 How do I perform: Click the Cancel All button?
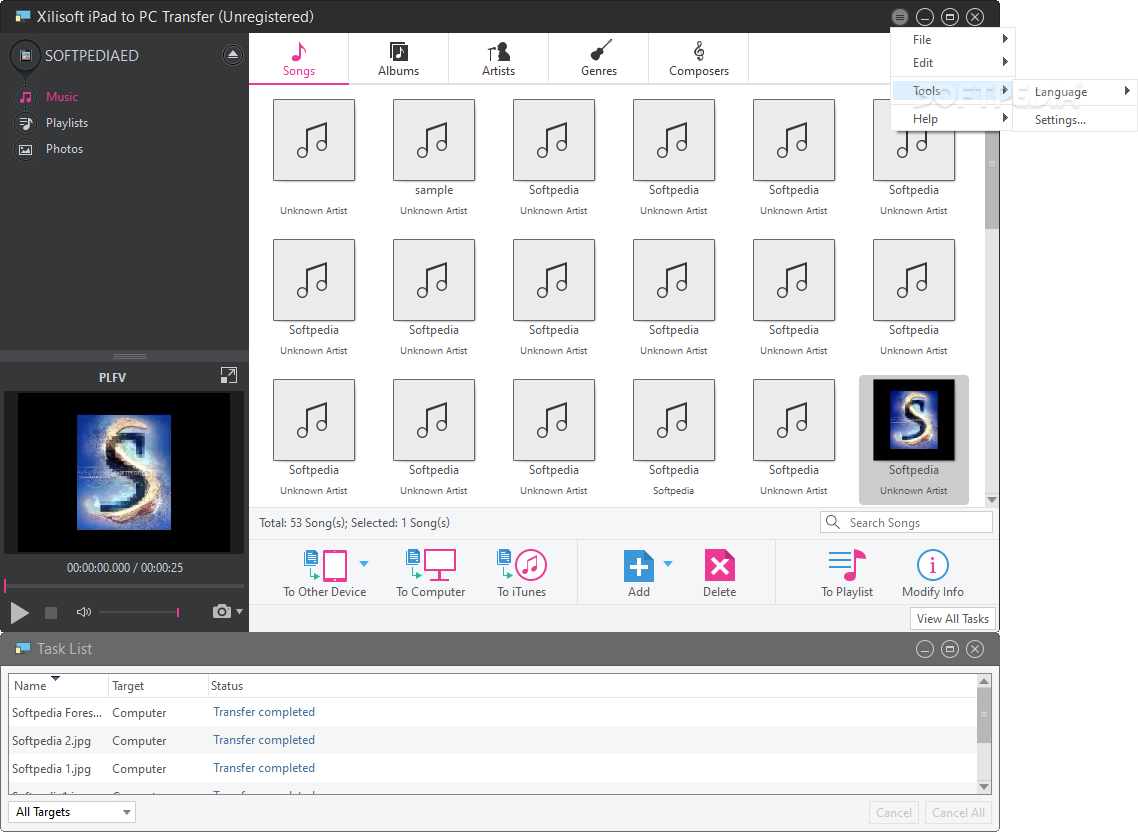[x=958, y=812]
